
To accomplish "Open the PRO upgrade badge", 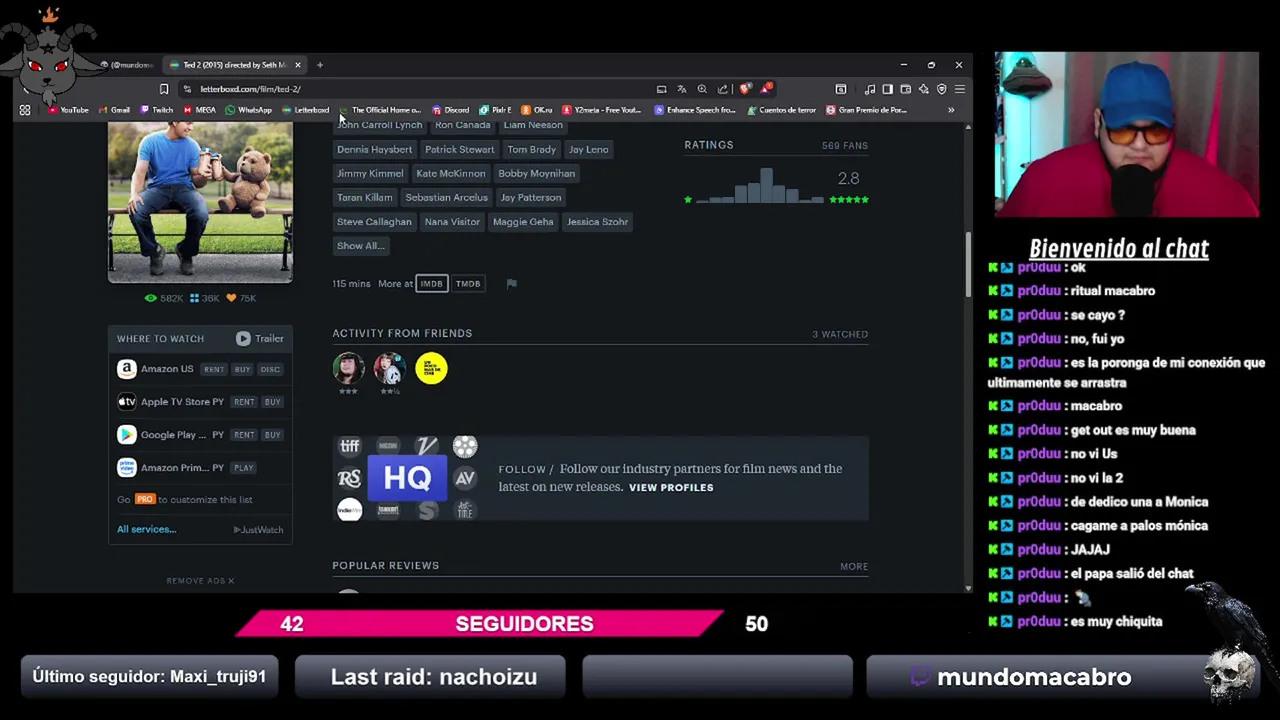I will click(x=145, y=499).
